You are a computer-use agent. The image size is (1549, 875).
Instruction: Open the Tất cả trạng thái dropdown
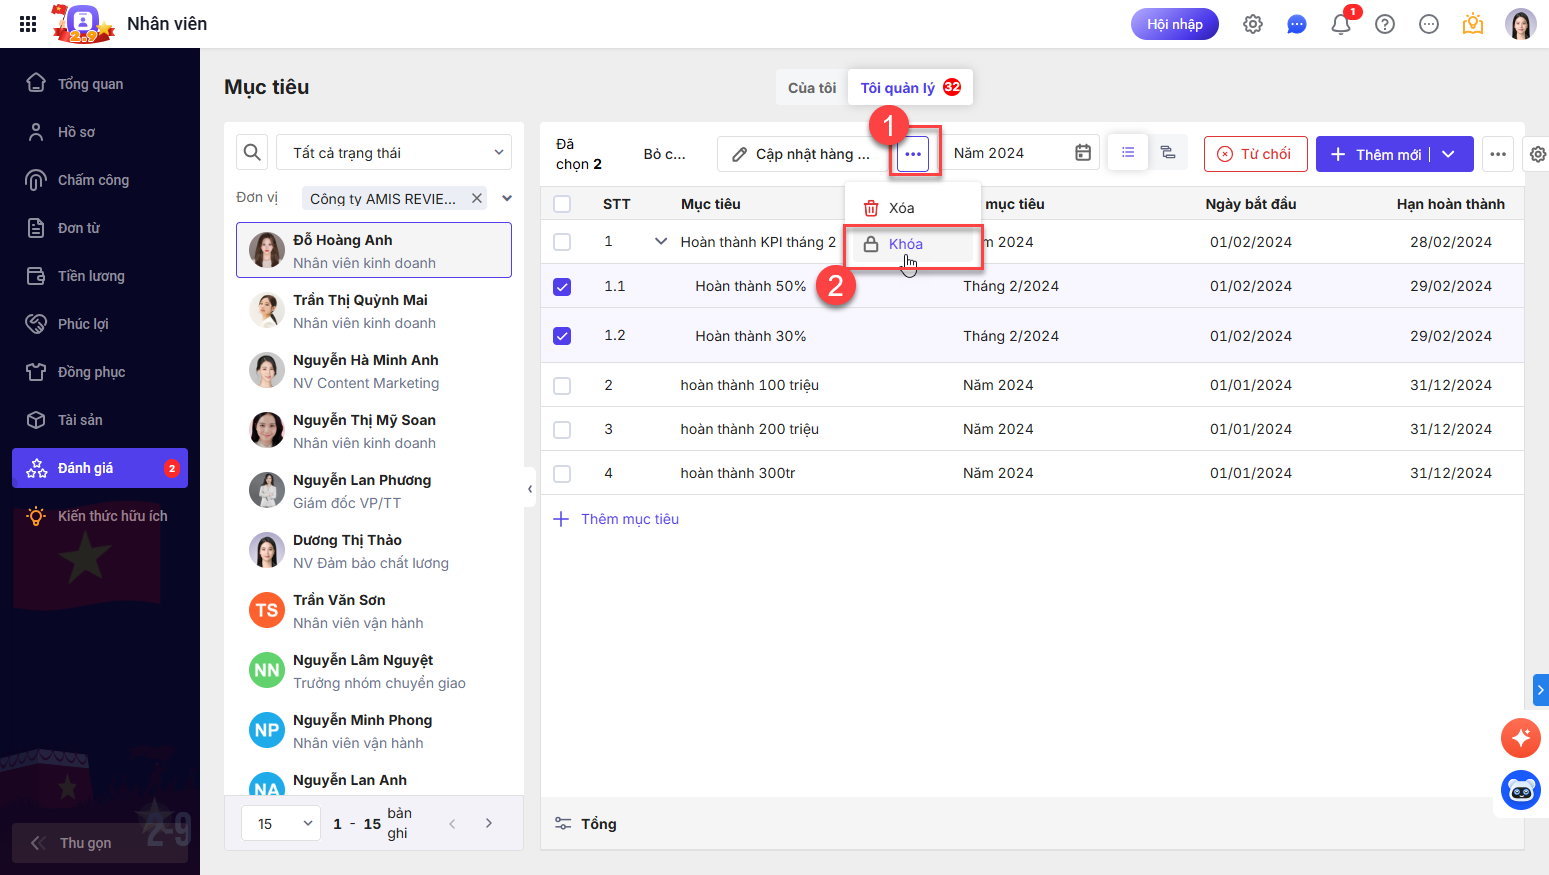(394, 153)
